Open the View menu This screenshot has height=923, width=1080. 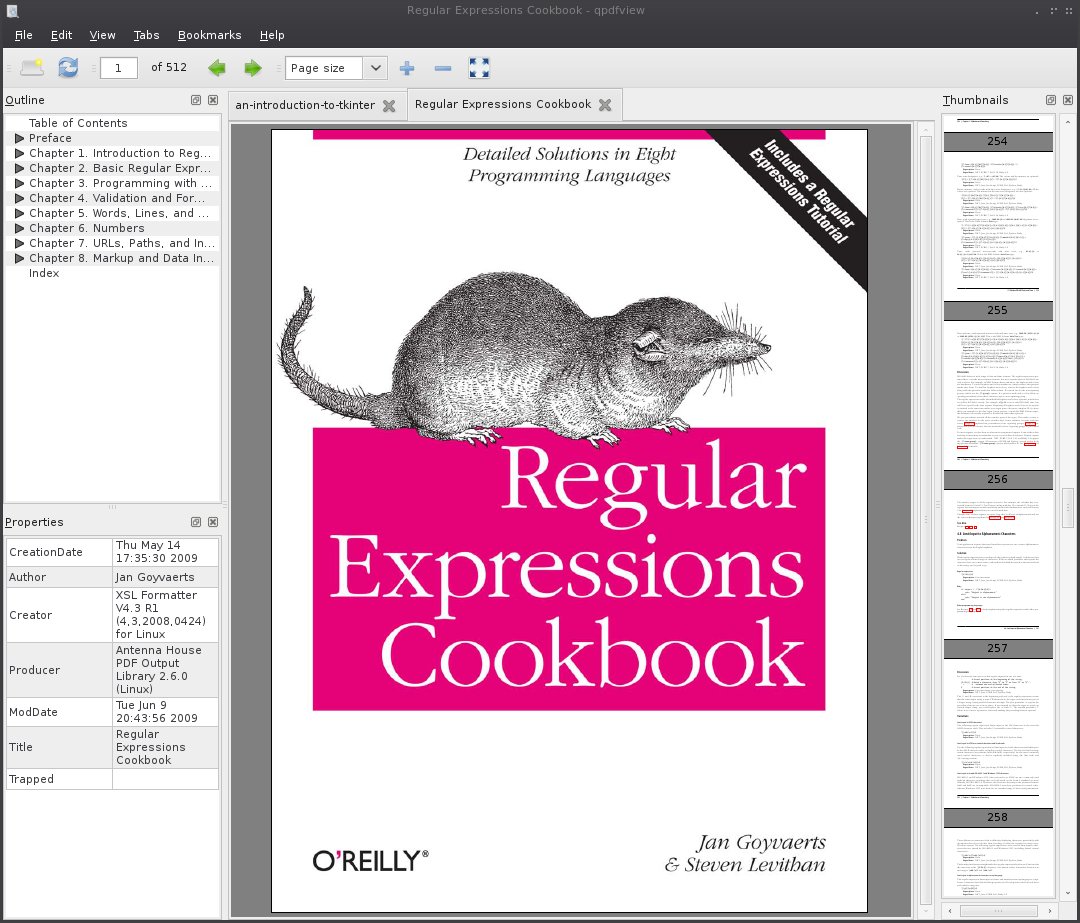(x=103, y=35)
